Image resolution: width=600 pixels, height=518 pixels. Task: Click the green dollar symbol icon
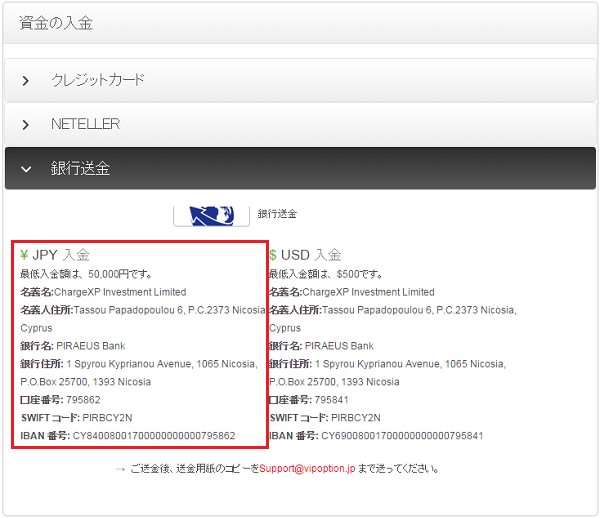[273, 255]
